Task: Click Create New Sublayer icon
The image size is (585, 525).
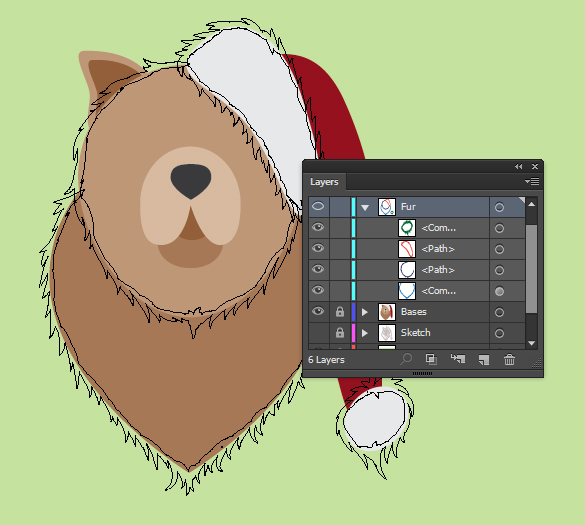Action: point(458,359)
